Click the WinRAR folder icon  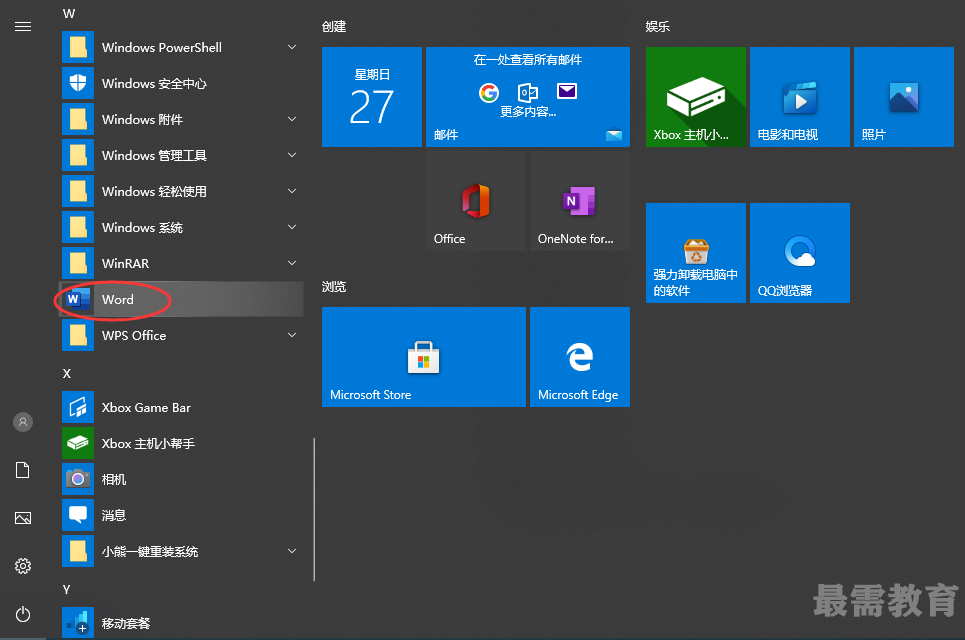(x=78, y=263)
